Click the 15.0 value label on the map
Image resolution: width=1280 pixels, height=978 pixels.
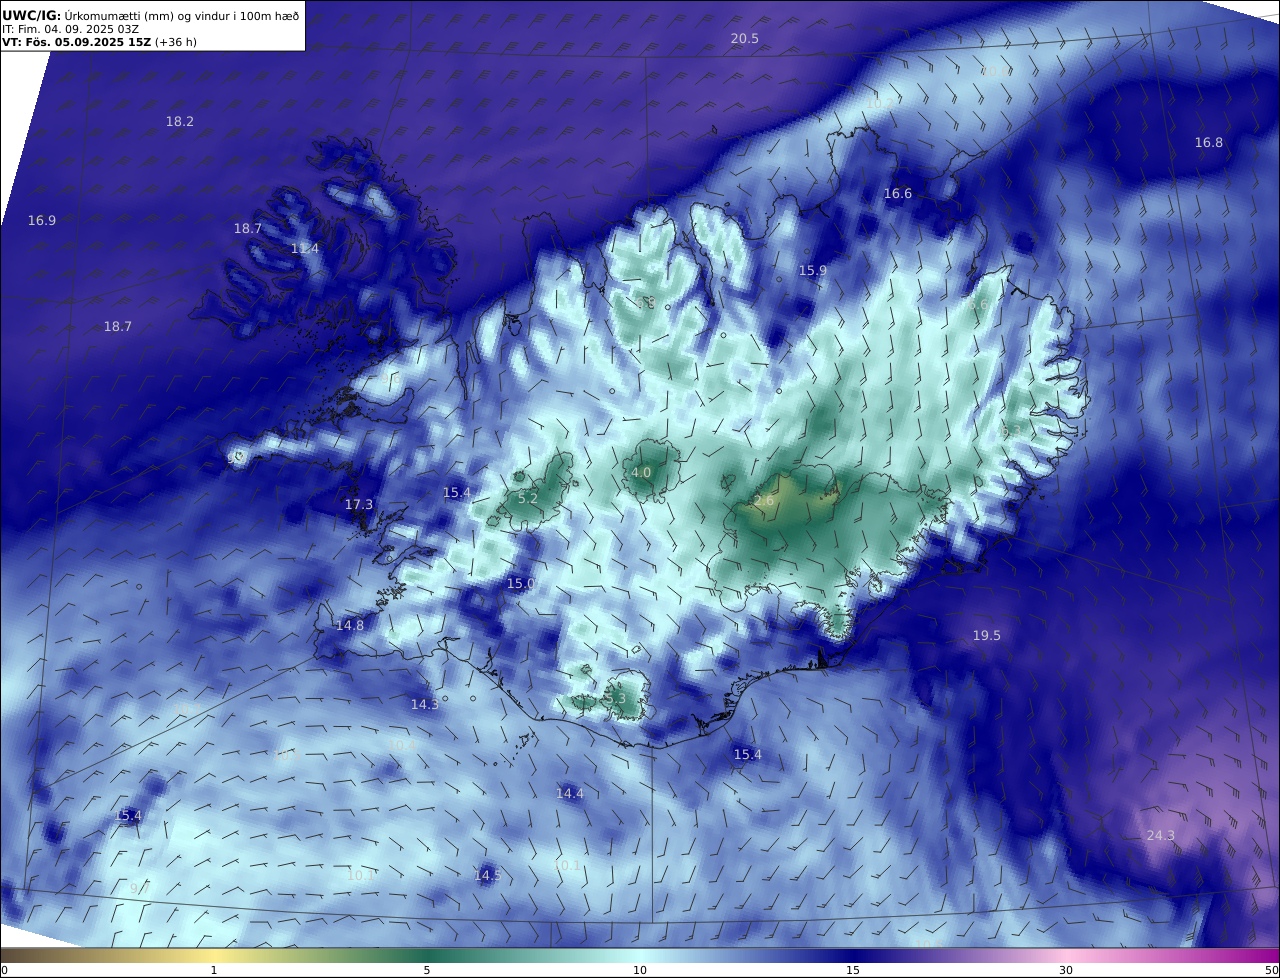pyautogui.click(x=521, y=583)
